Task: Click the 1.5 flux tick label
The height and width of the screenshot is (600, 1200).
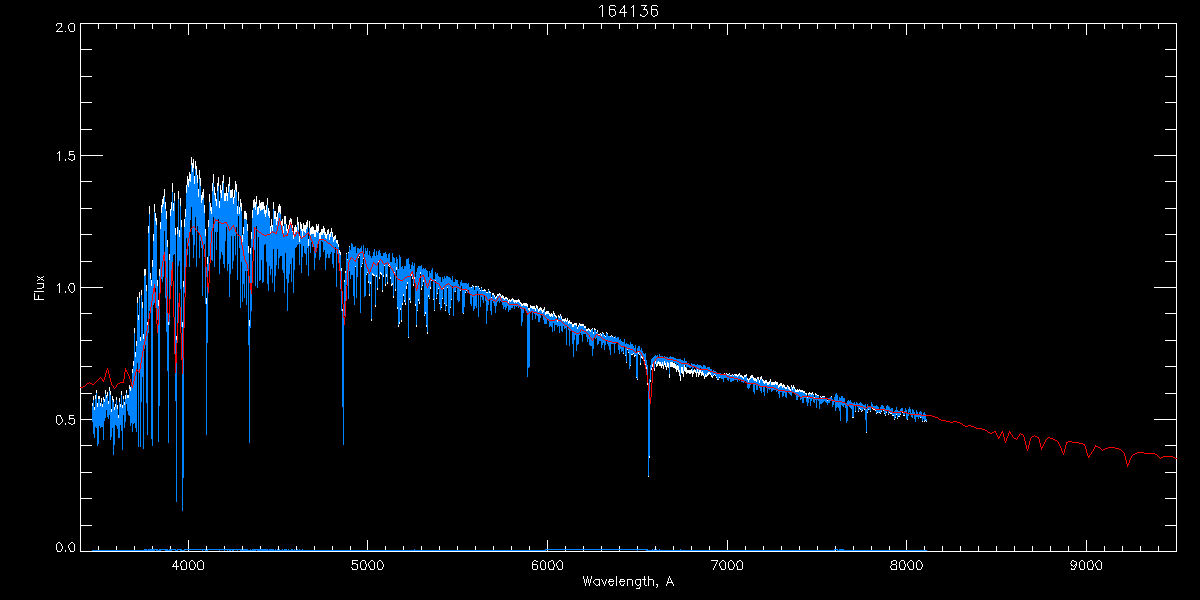Action: (x=66, y=157)
